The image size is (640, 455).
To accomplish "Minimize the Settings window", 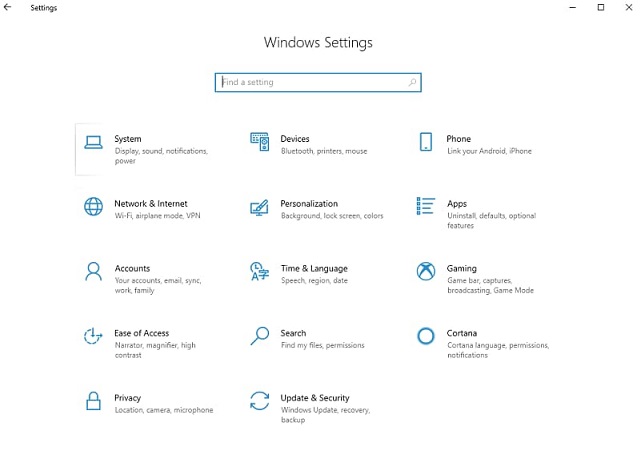I will pos(573,7).
